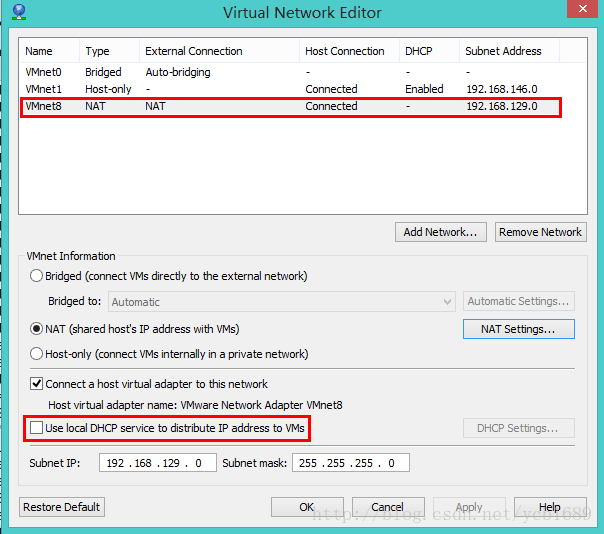Click the Restore Default button
The width and height of the screenshot is (604, 534).
(x=62, y=507)
